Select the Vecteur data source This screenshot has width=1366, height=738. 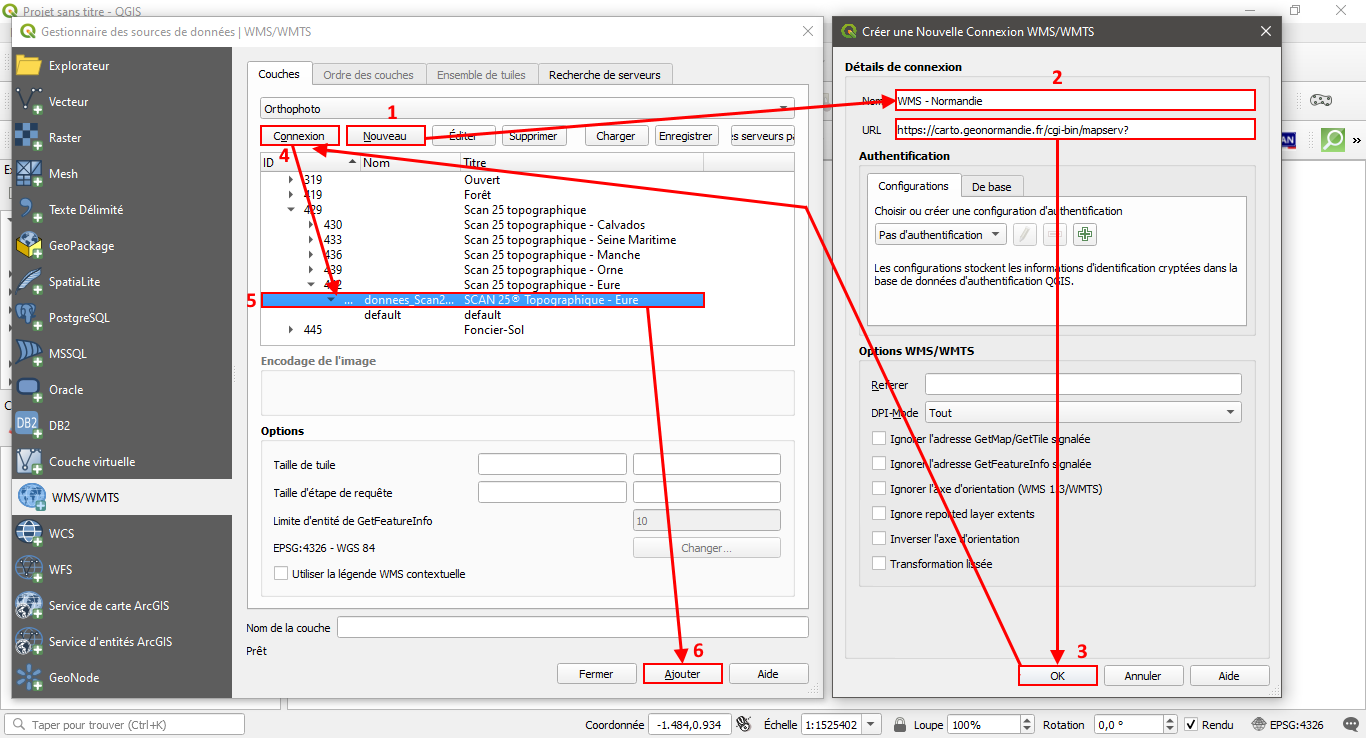pos(122,102)
